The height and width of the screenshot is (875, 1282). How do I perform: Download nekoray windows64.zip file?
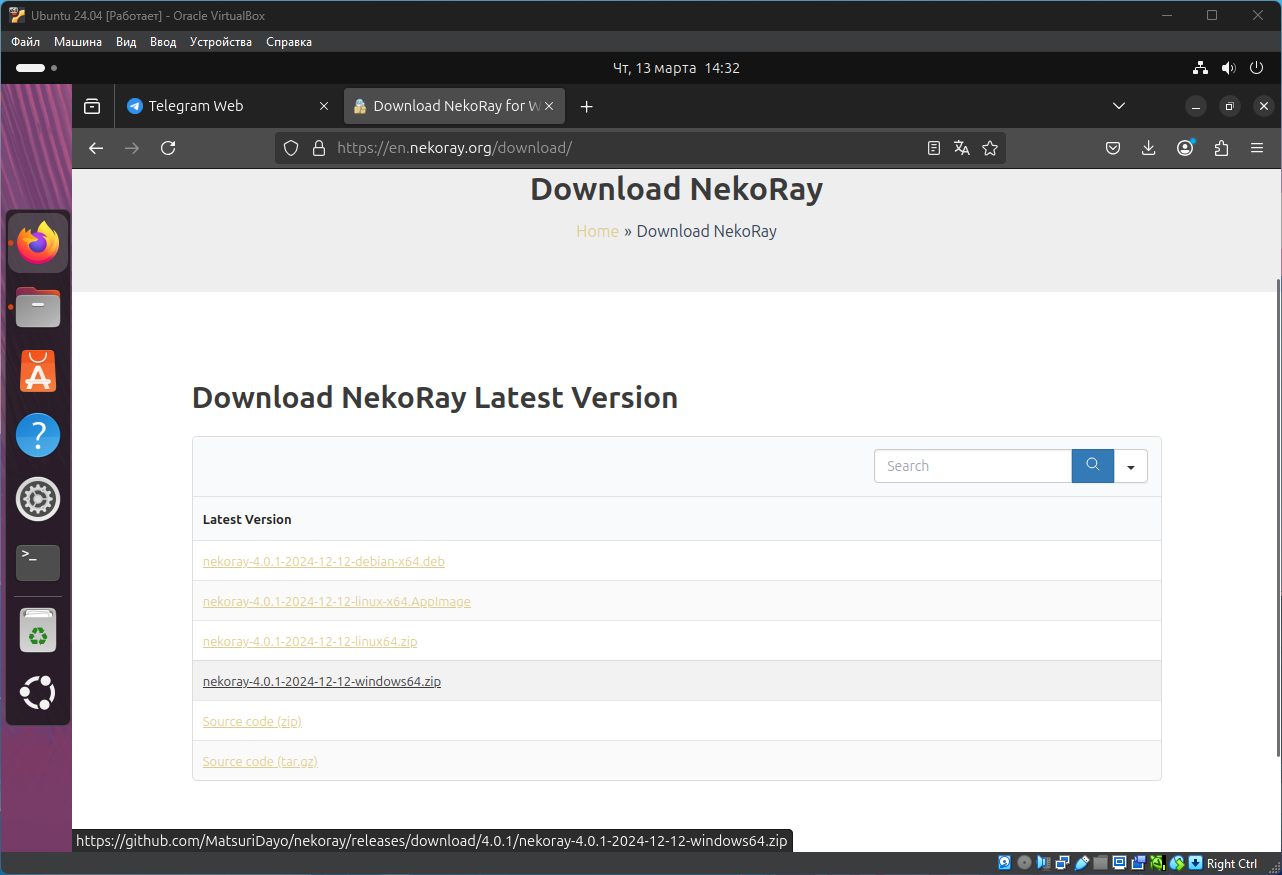point(322,681)
